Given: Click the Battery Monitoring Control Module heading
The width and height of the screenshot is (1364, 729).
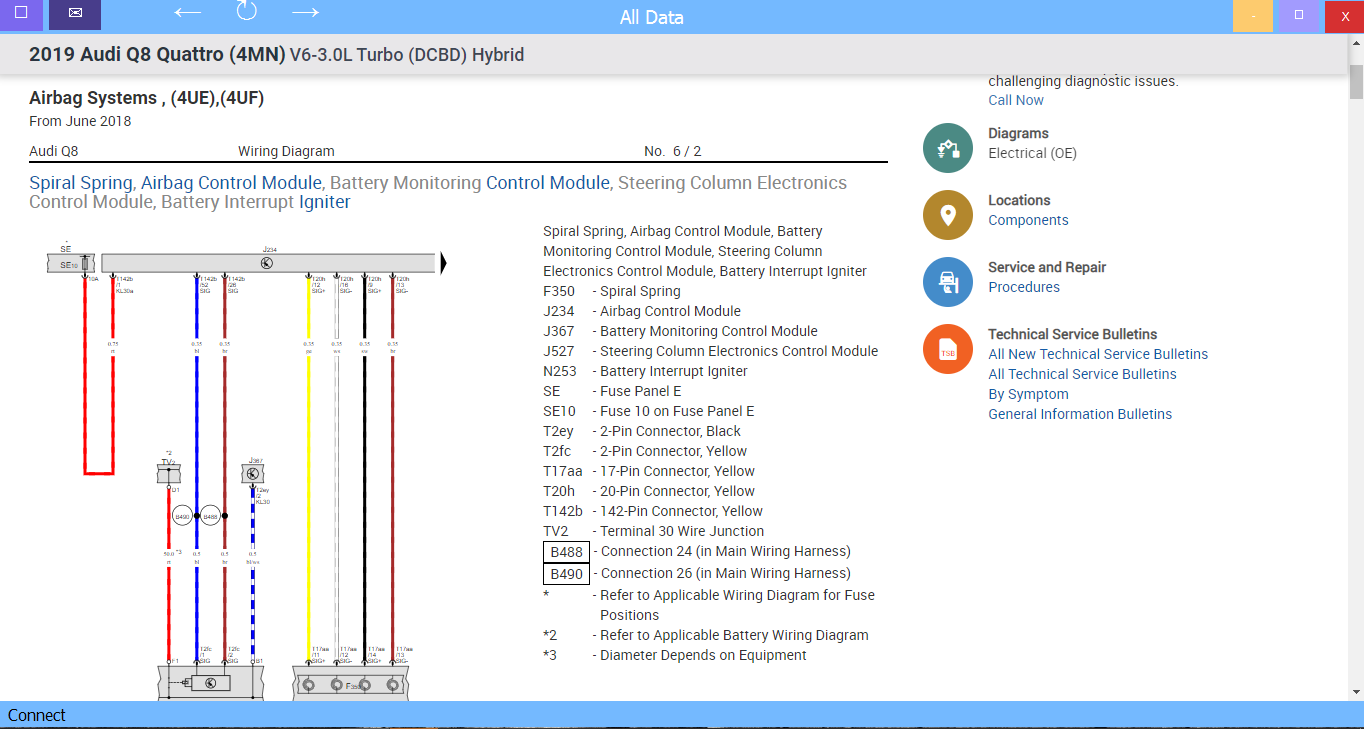Looking at the screenshot, I should [x=470, y=183].
